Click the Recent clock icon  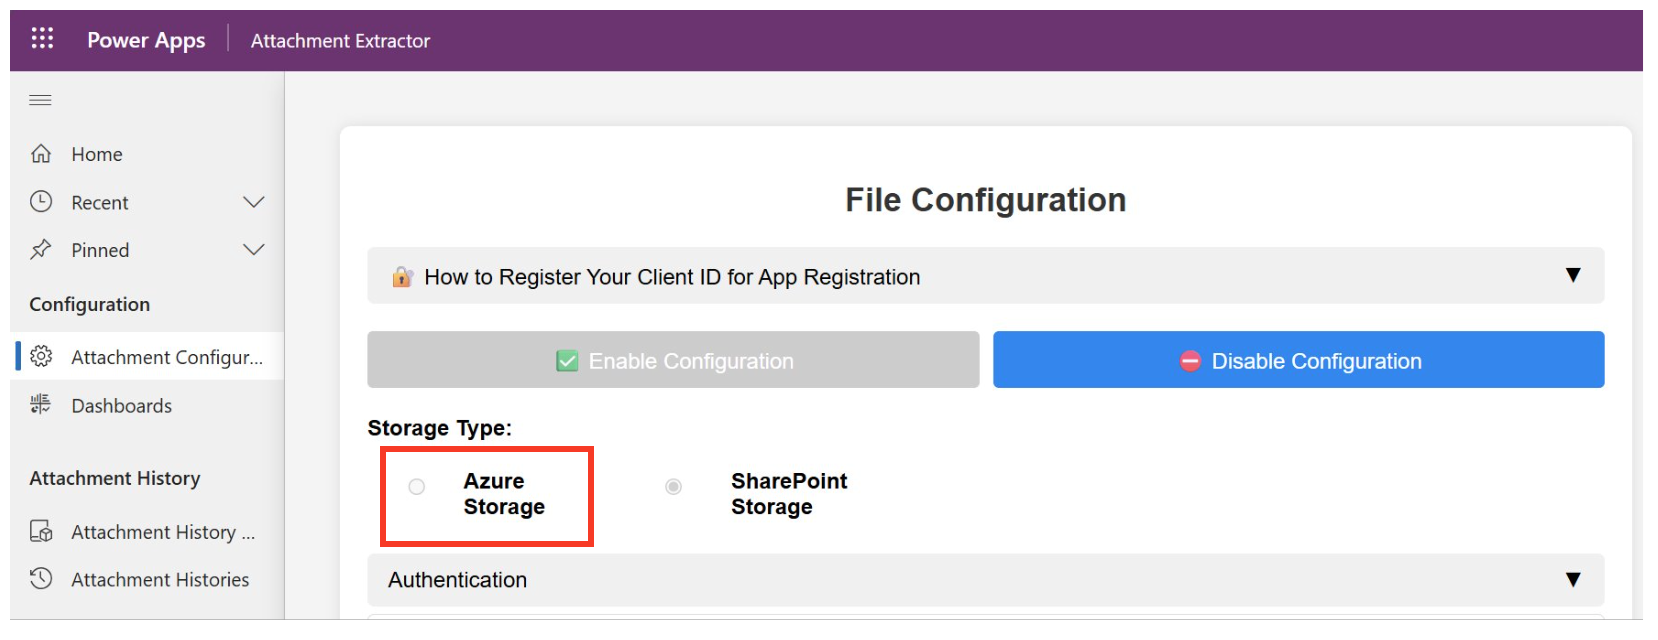[x=41, y=202]
